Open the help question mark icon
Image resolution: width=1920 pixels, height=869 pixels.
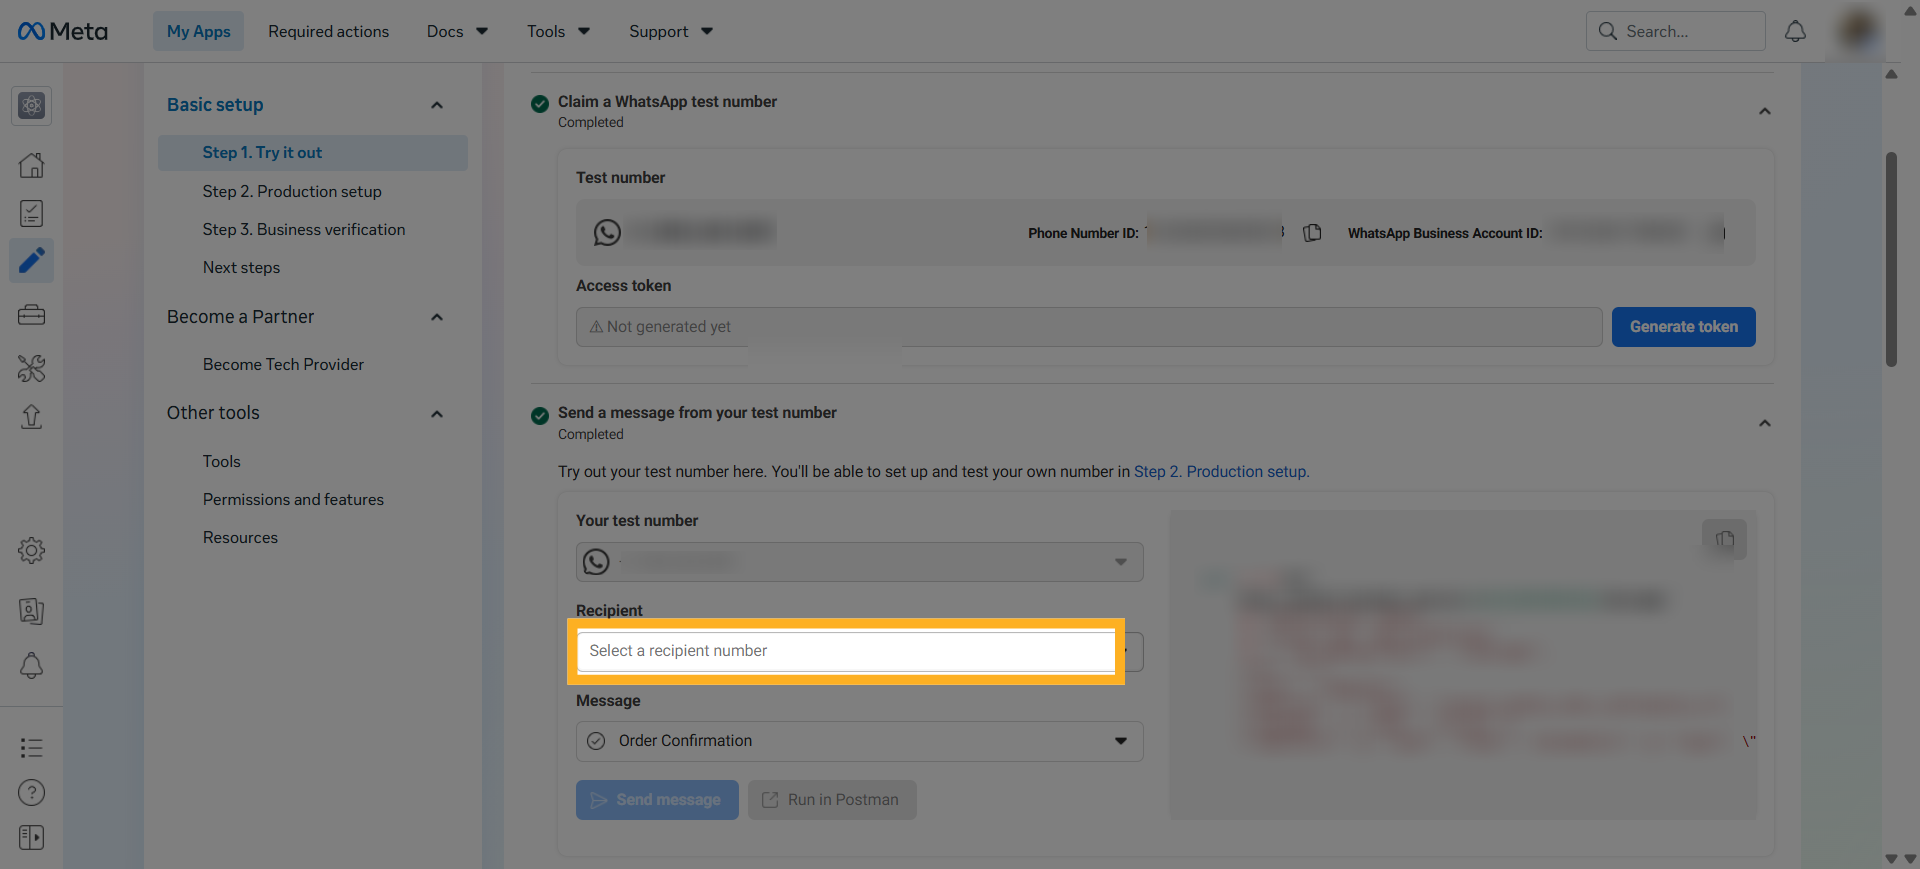(32, 792)
